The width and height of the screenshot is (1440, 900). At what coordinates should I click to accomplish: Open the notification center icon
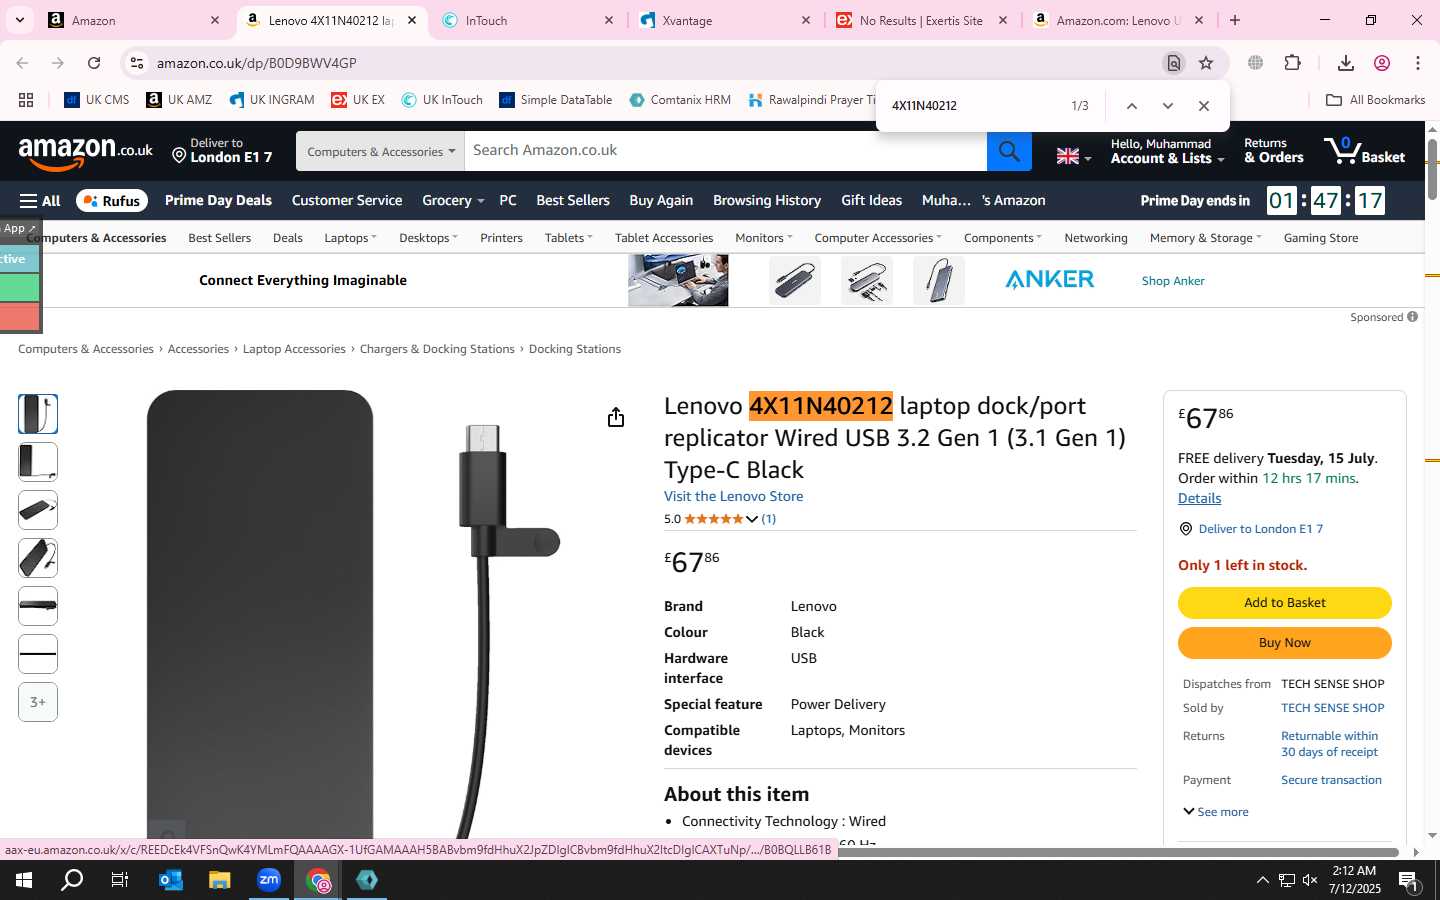click(x=1409, y=881)
